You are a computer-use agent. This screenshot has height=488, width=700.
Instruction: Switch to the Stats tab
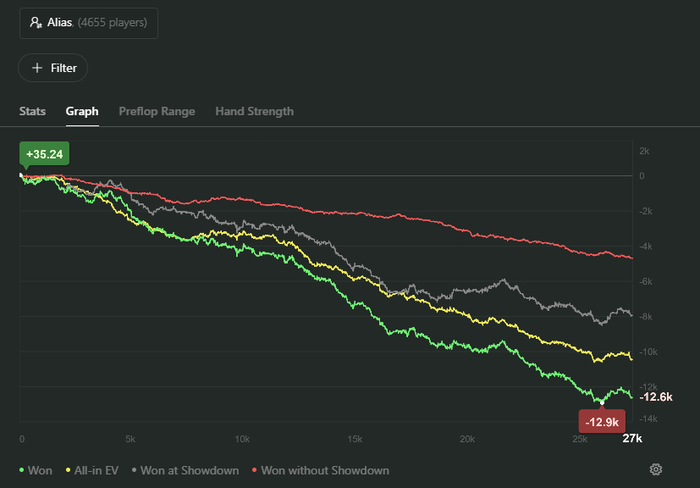click(x=32, y=111)
